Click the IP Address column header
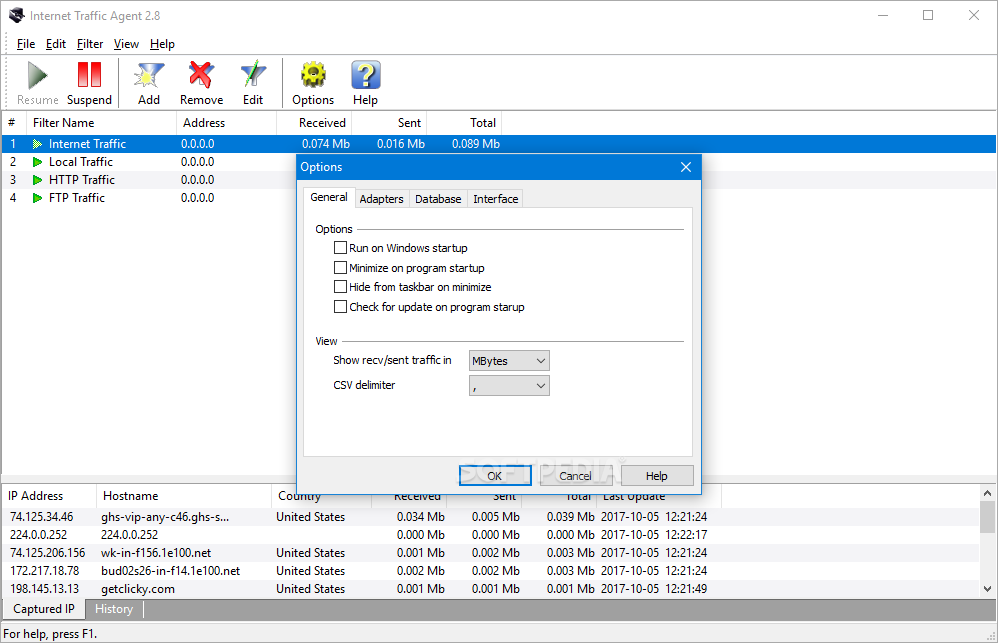The width and height of the screenshot is (998, 643). (x=49, y=496)
